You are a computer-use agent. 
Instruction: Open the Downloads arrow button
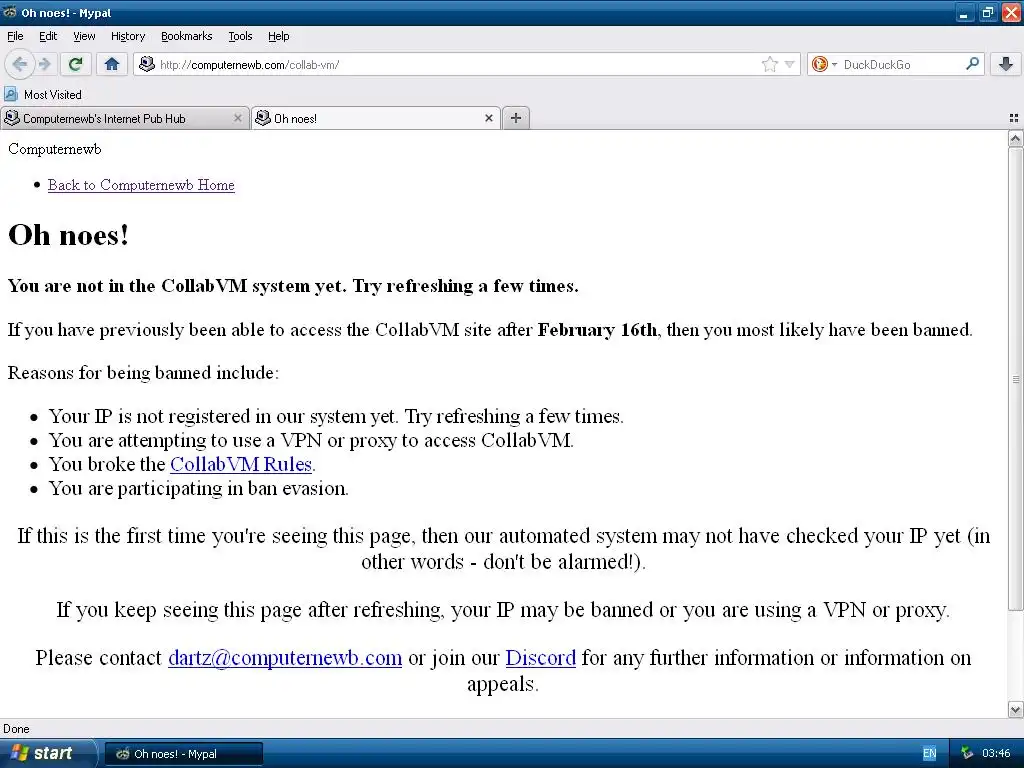click(x=1006, y=64)
